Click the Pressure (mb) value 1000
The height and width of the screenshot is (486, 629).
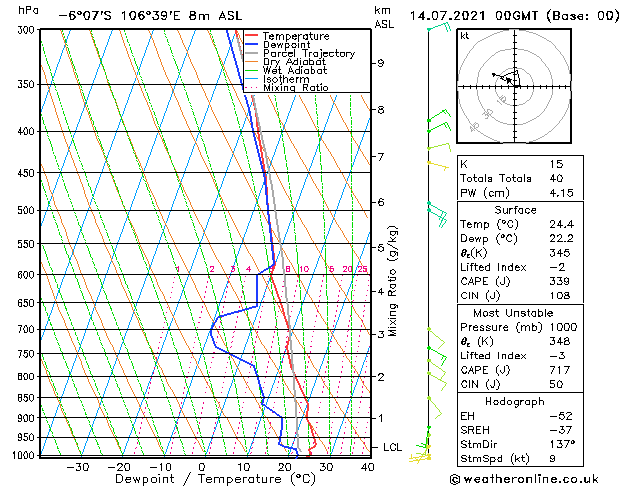563,327
